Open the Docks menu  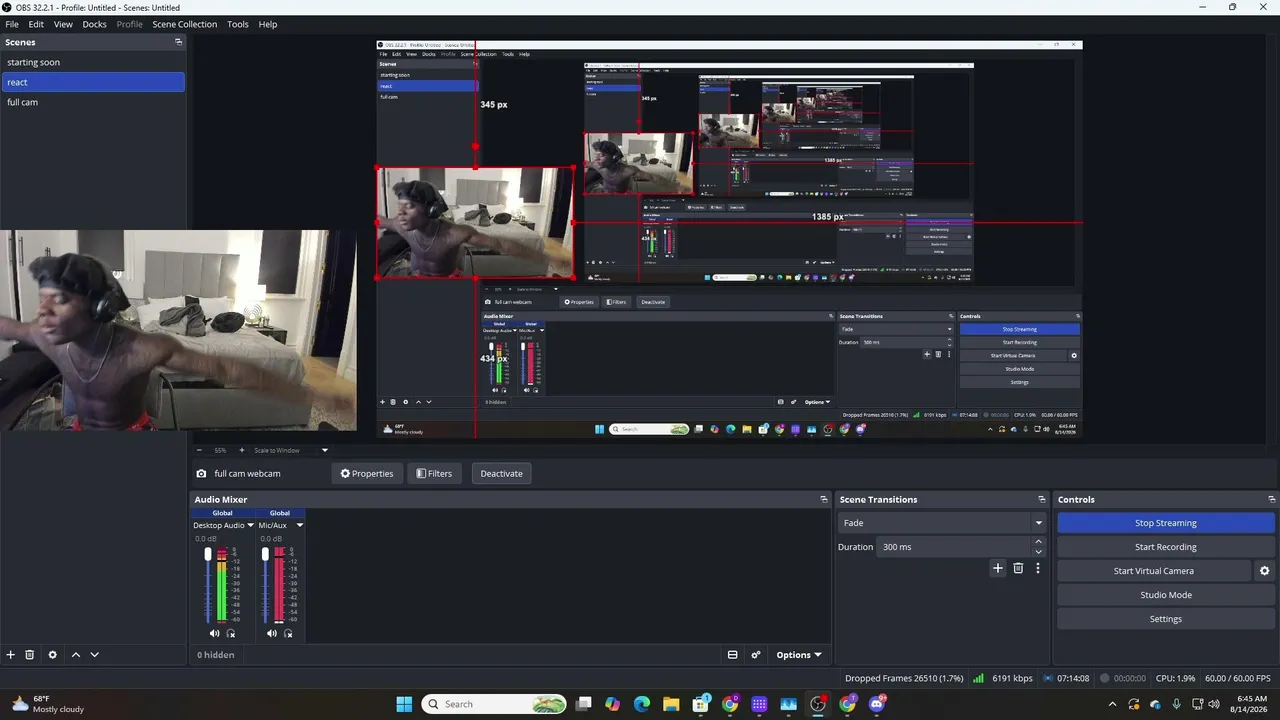(x=94, y=24)
